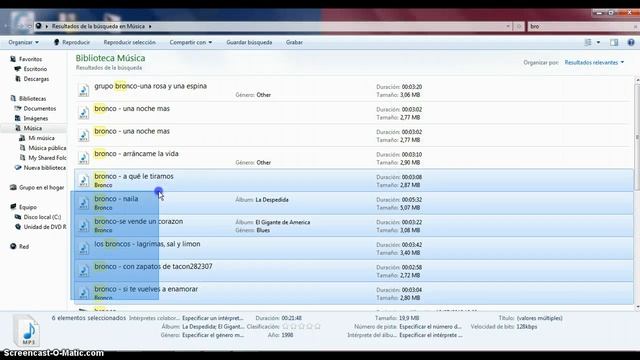
Task: Click MP3 icon of 'lagrimas, sal y limon'
Action: point(84,248)
